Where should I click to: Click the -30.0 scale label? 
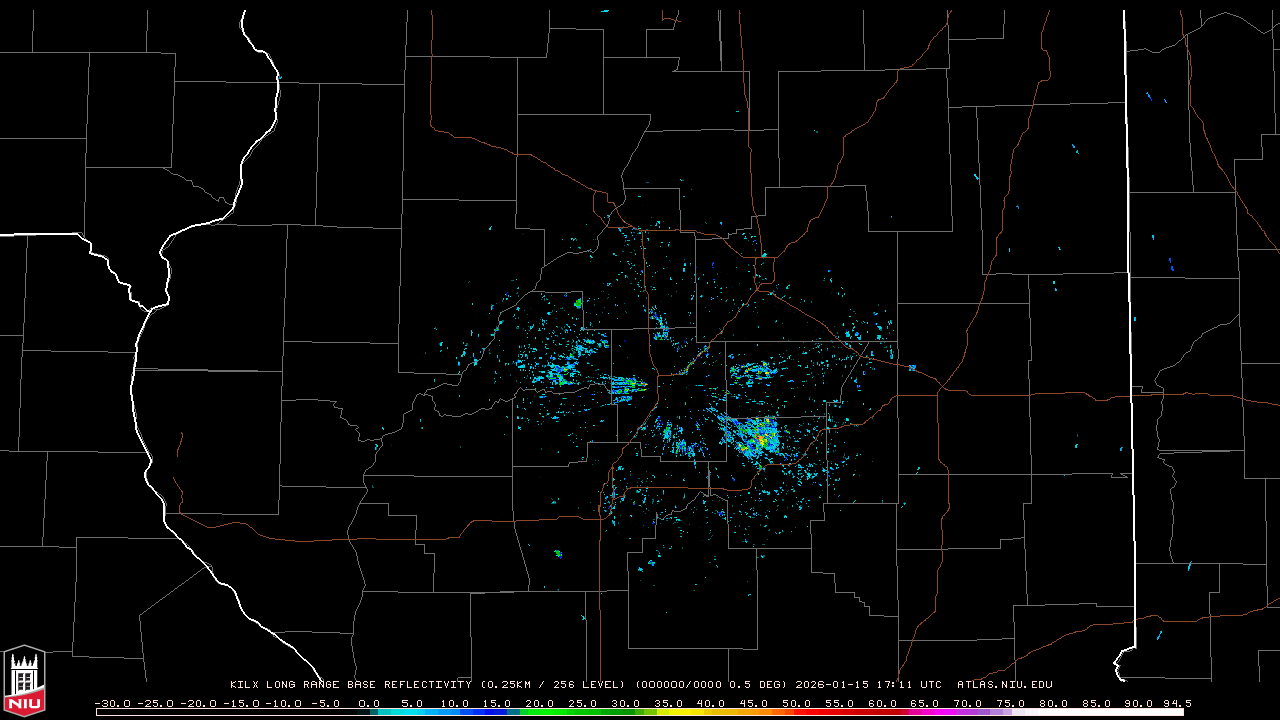[x=114, y=703]
